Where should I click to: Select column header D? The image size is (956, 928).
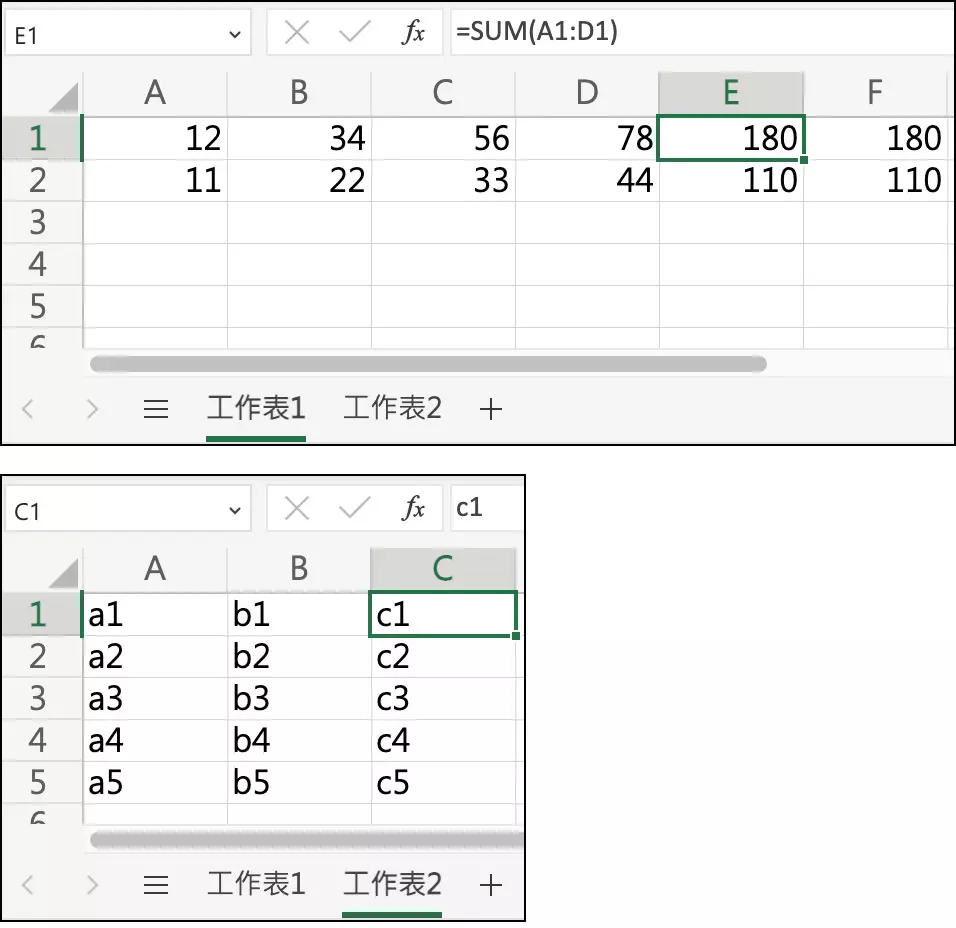pos(586,91)
